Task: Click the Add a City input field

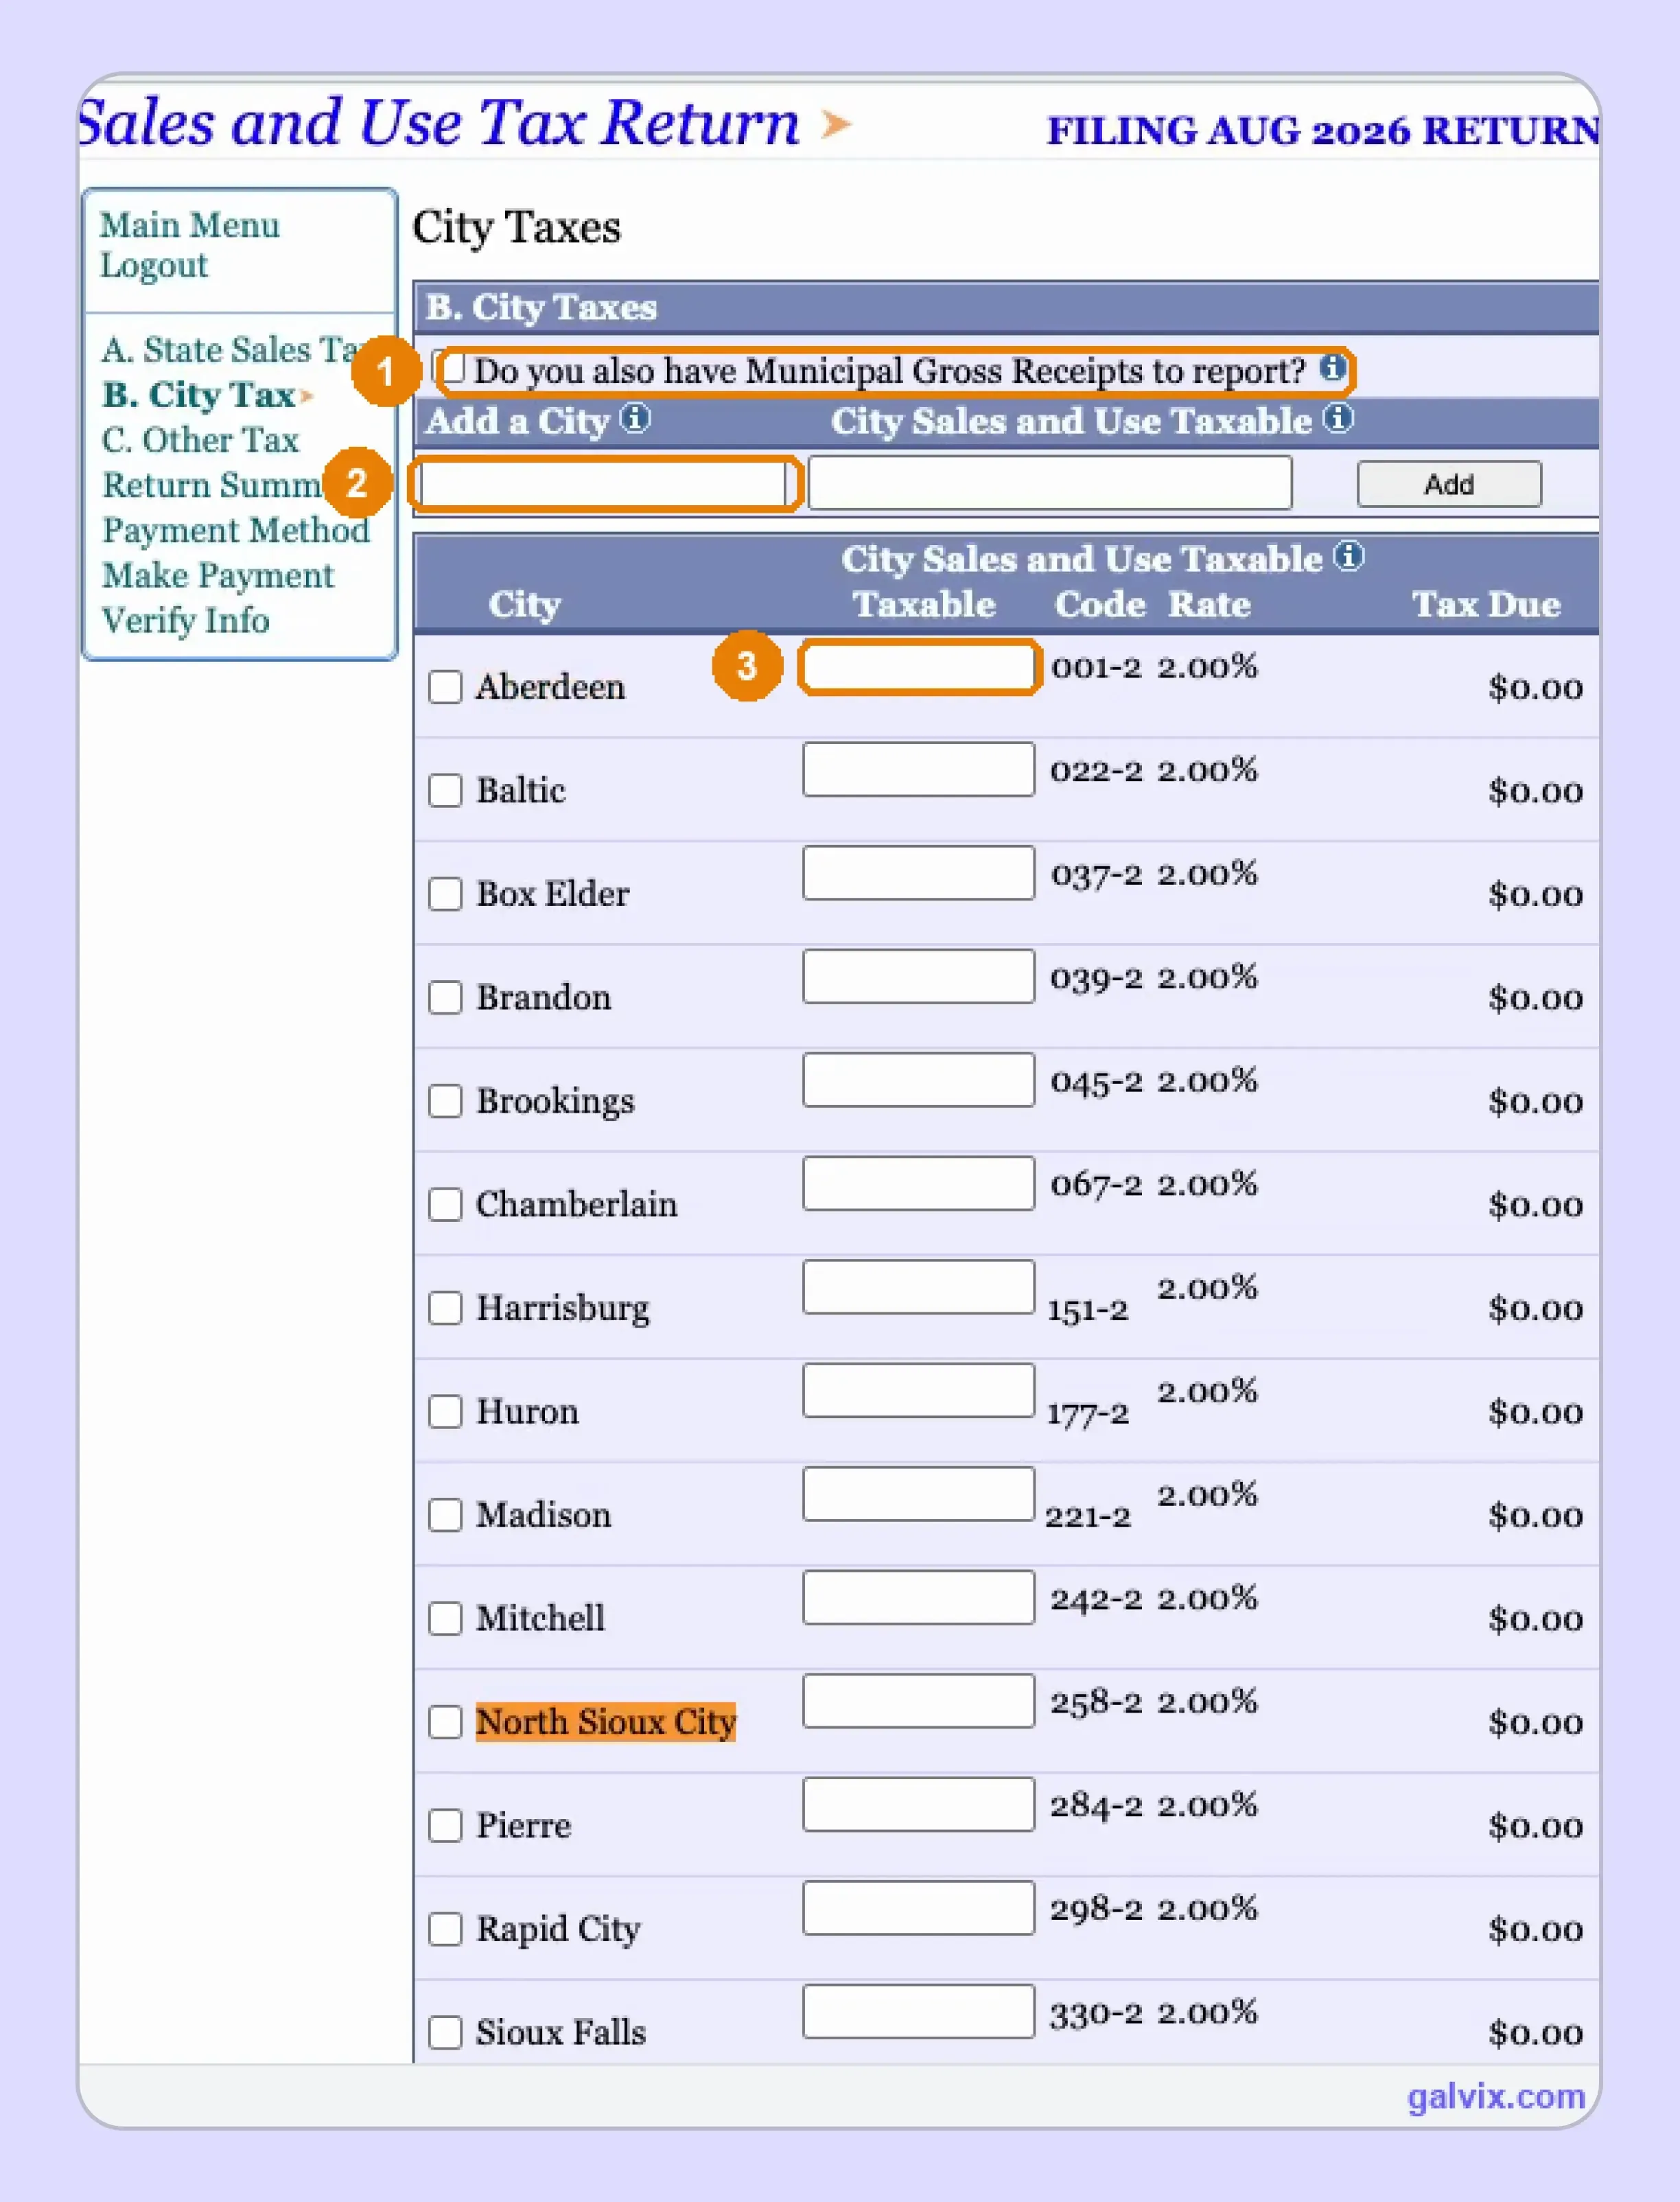Action: 604,484
